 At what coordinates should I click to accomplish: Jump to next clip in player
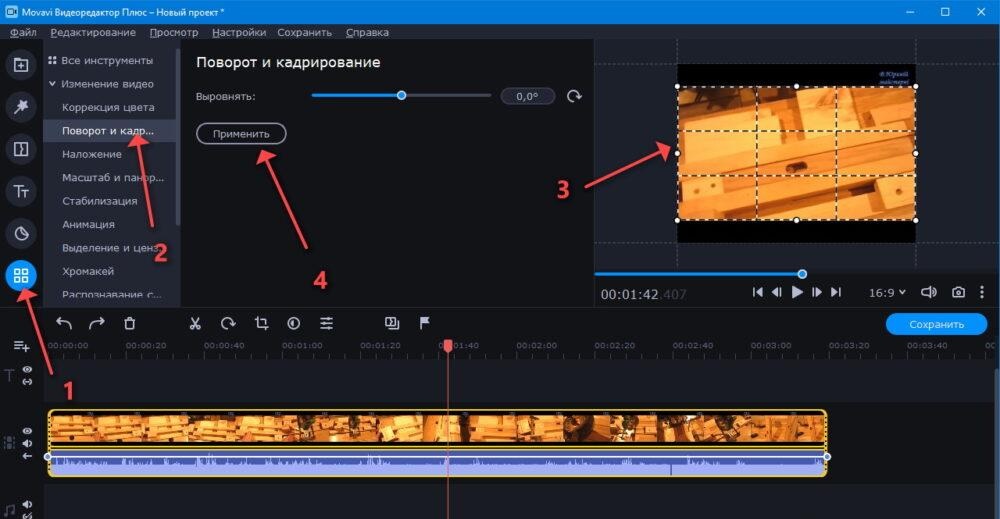[x=836, y=292]
